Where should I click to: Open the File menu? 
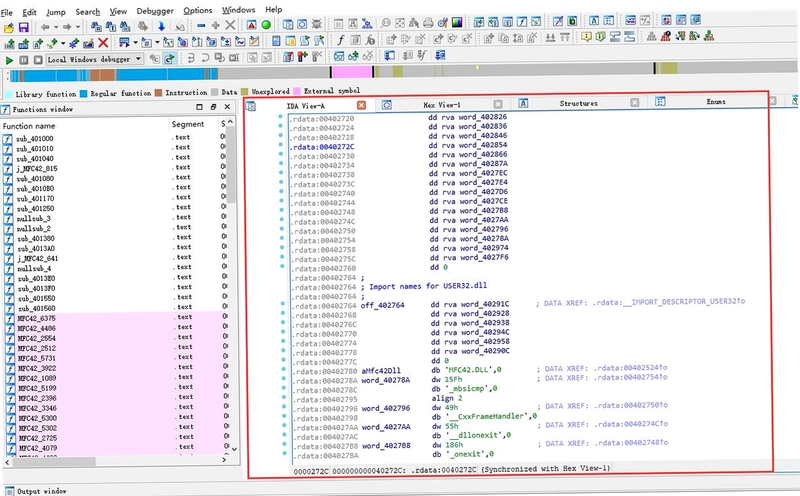pyautogui.click(x=7, y=12)
